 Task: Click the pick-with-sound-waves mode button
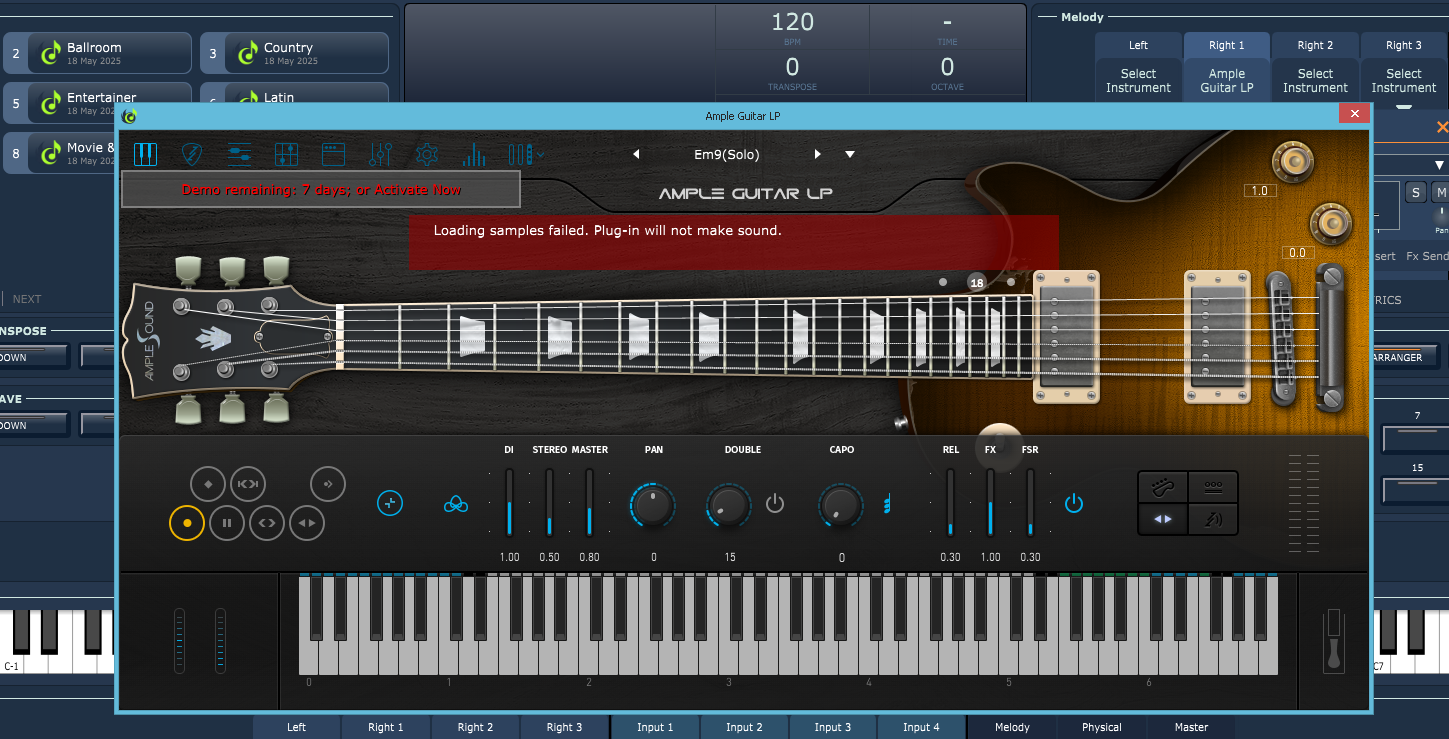(x=1214, y=519)
